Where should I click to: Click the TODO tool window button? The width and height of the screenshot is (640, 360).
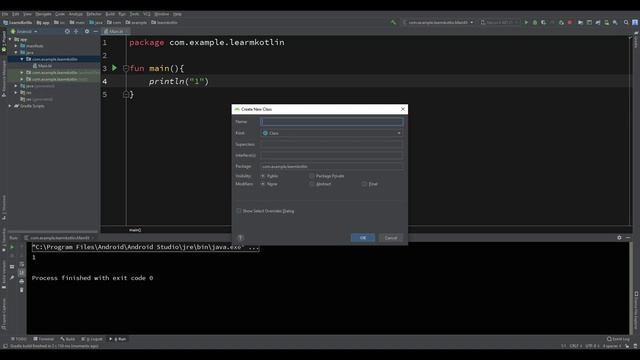[x=19, y=339]
